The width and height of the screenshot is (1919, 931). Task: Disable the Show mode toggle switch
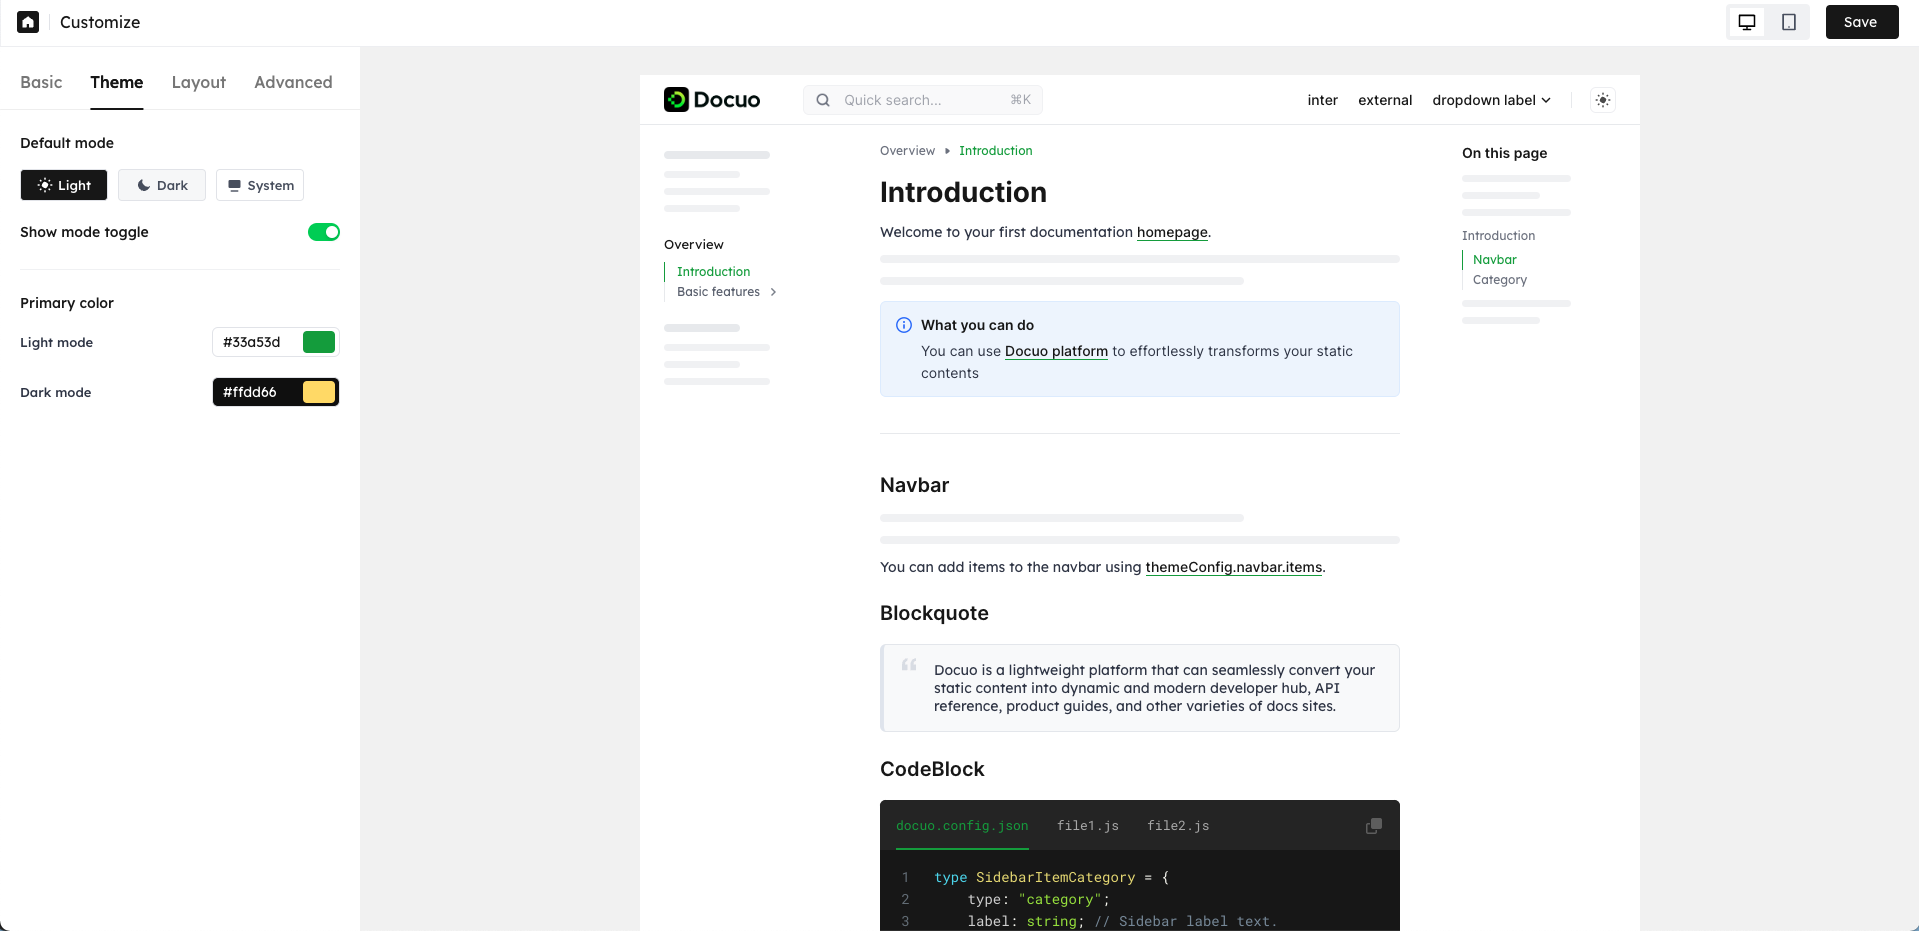tap(324, 232)
